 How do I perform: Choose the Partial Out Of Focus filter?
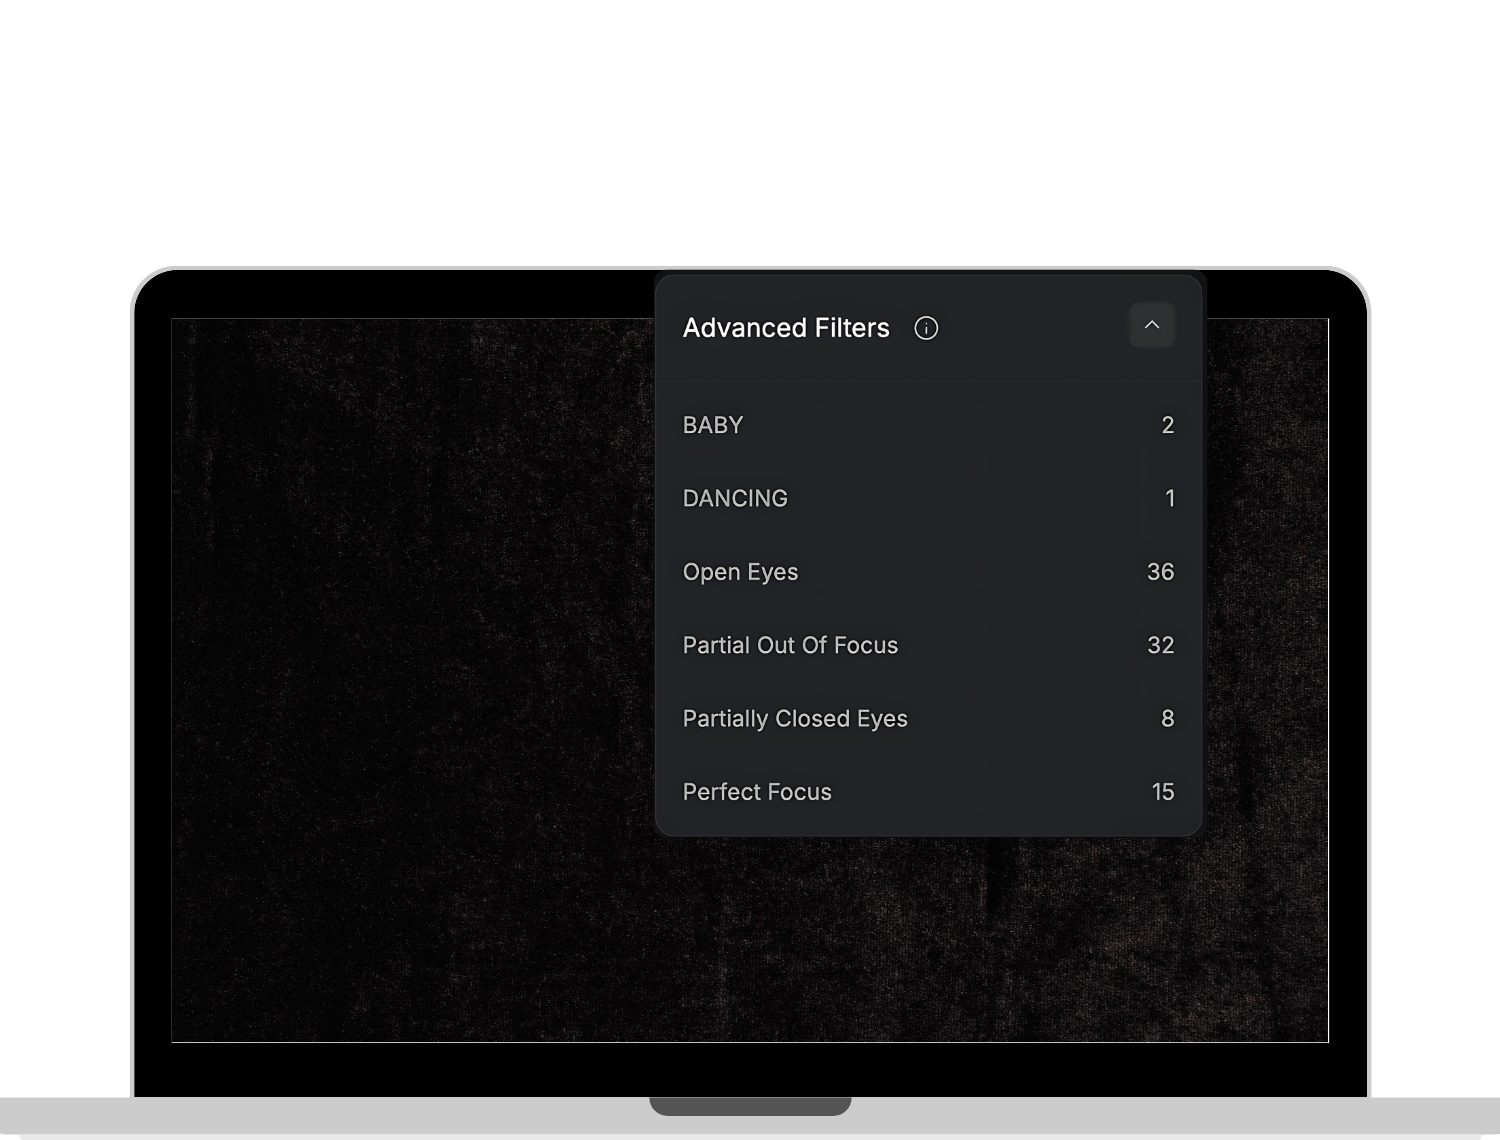(790, 645)
